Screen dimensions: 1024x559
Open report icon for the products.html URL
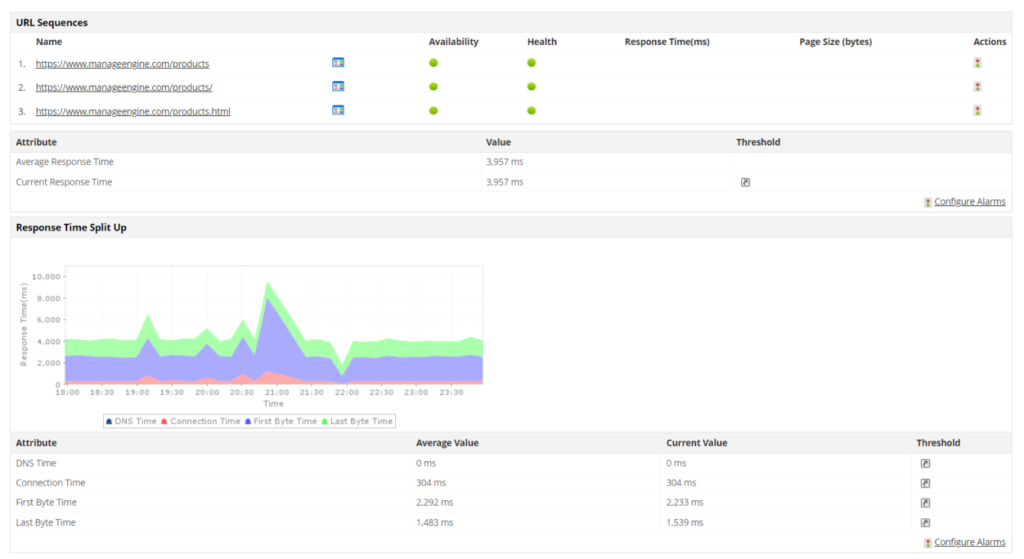click(338, 110)
